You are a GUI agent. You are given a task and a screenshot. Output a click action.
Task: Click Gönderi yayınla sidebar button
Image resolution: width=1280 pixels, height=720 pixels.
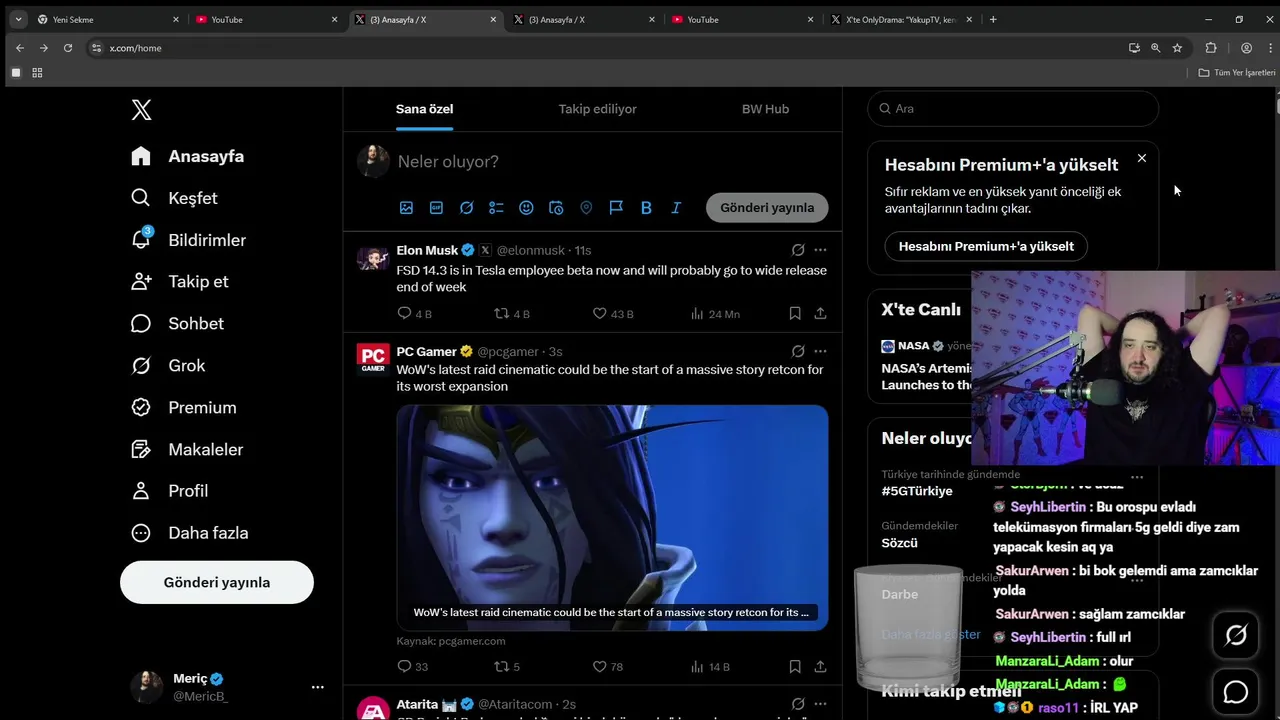[217, 582]
